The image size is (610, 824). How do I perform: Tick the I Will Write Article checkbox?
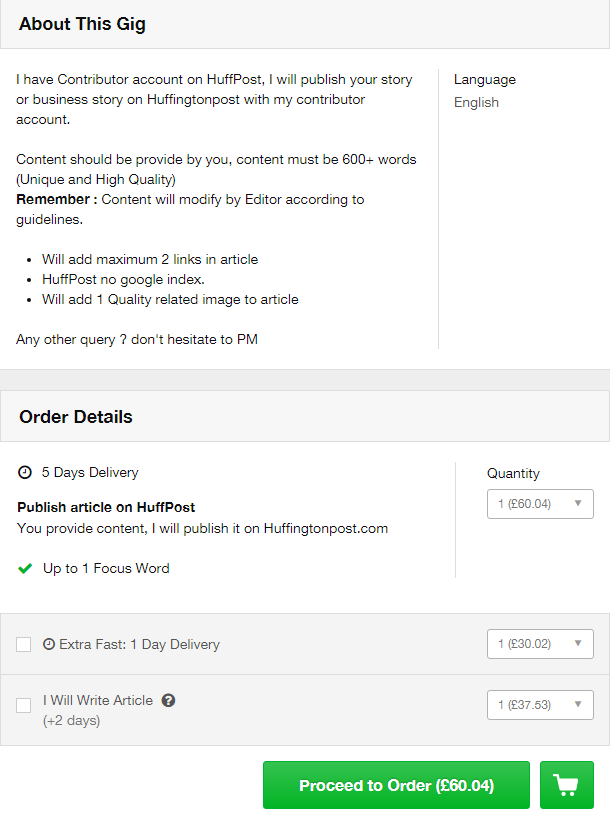[24, 705]
